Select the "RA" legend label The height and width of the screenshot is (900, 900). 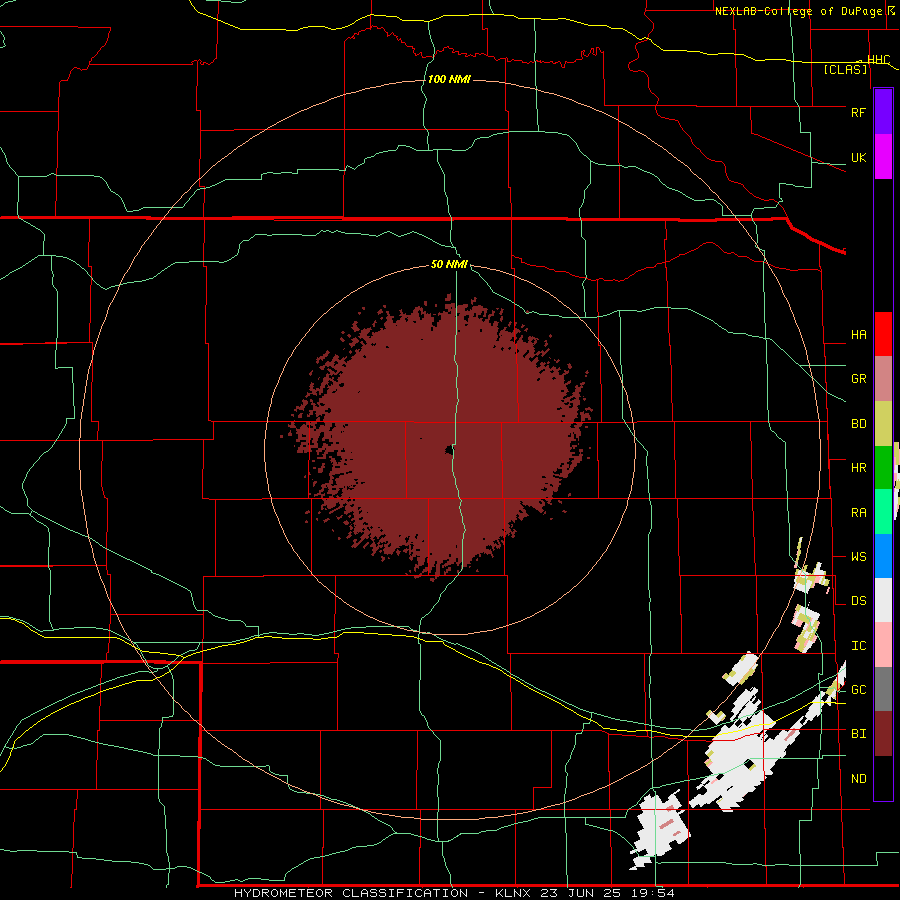(x=858, y=513)
